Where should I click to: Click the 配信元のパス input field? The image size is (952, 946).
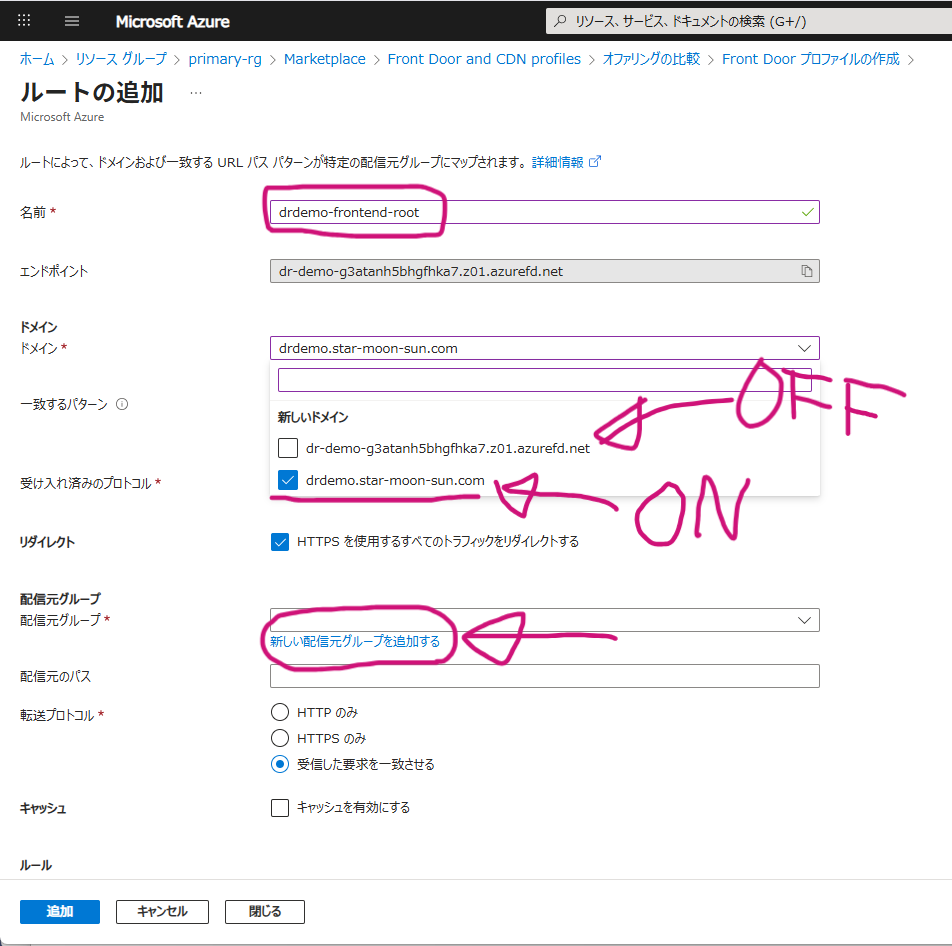(x=545, y=676)
